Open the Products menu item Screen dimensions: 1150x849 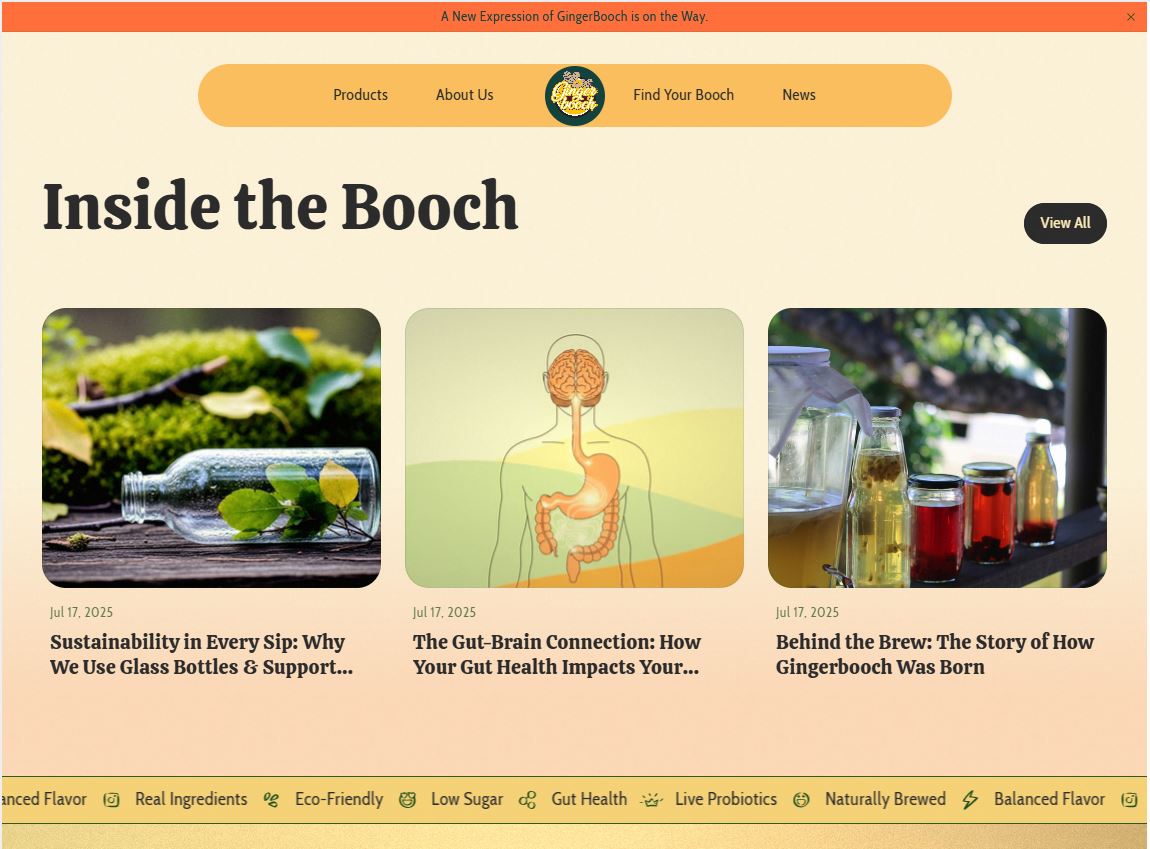click(360, 95)
